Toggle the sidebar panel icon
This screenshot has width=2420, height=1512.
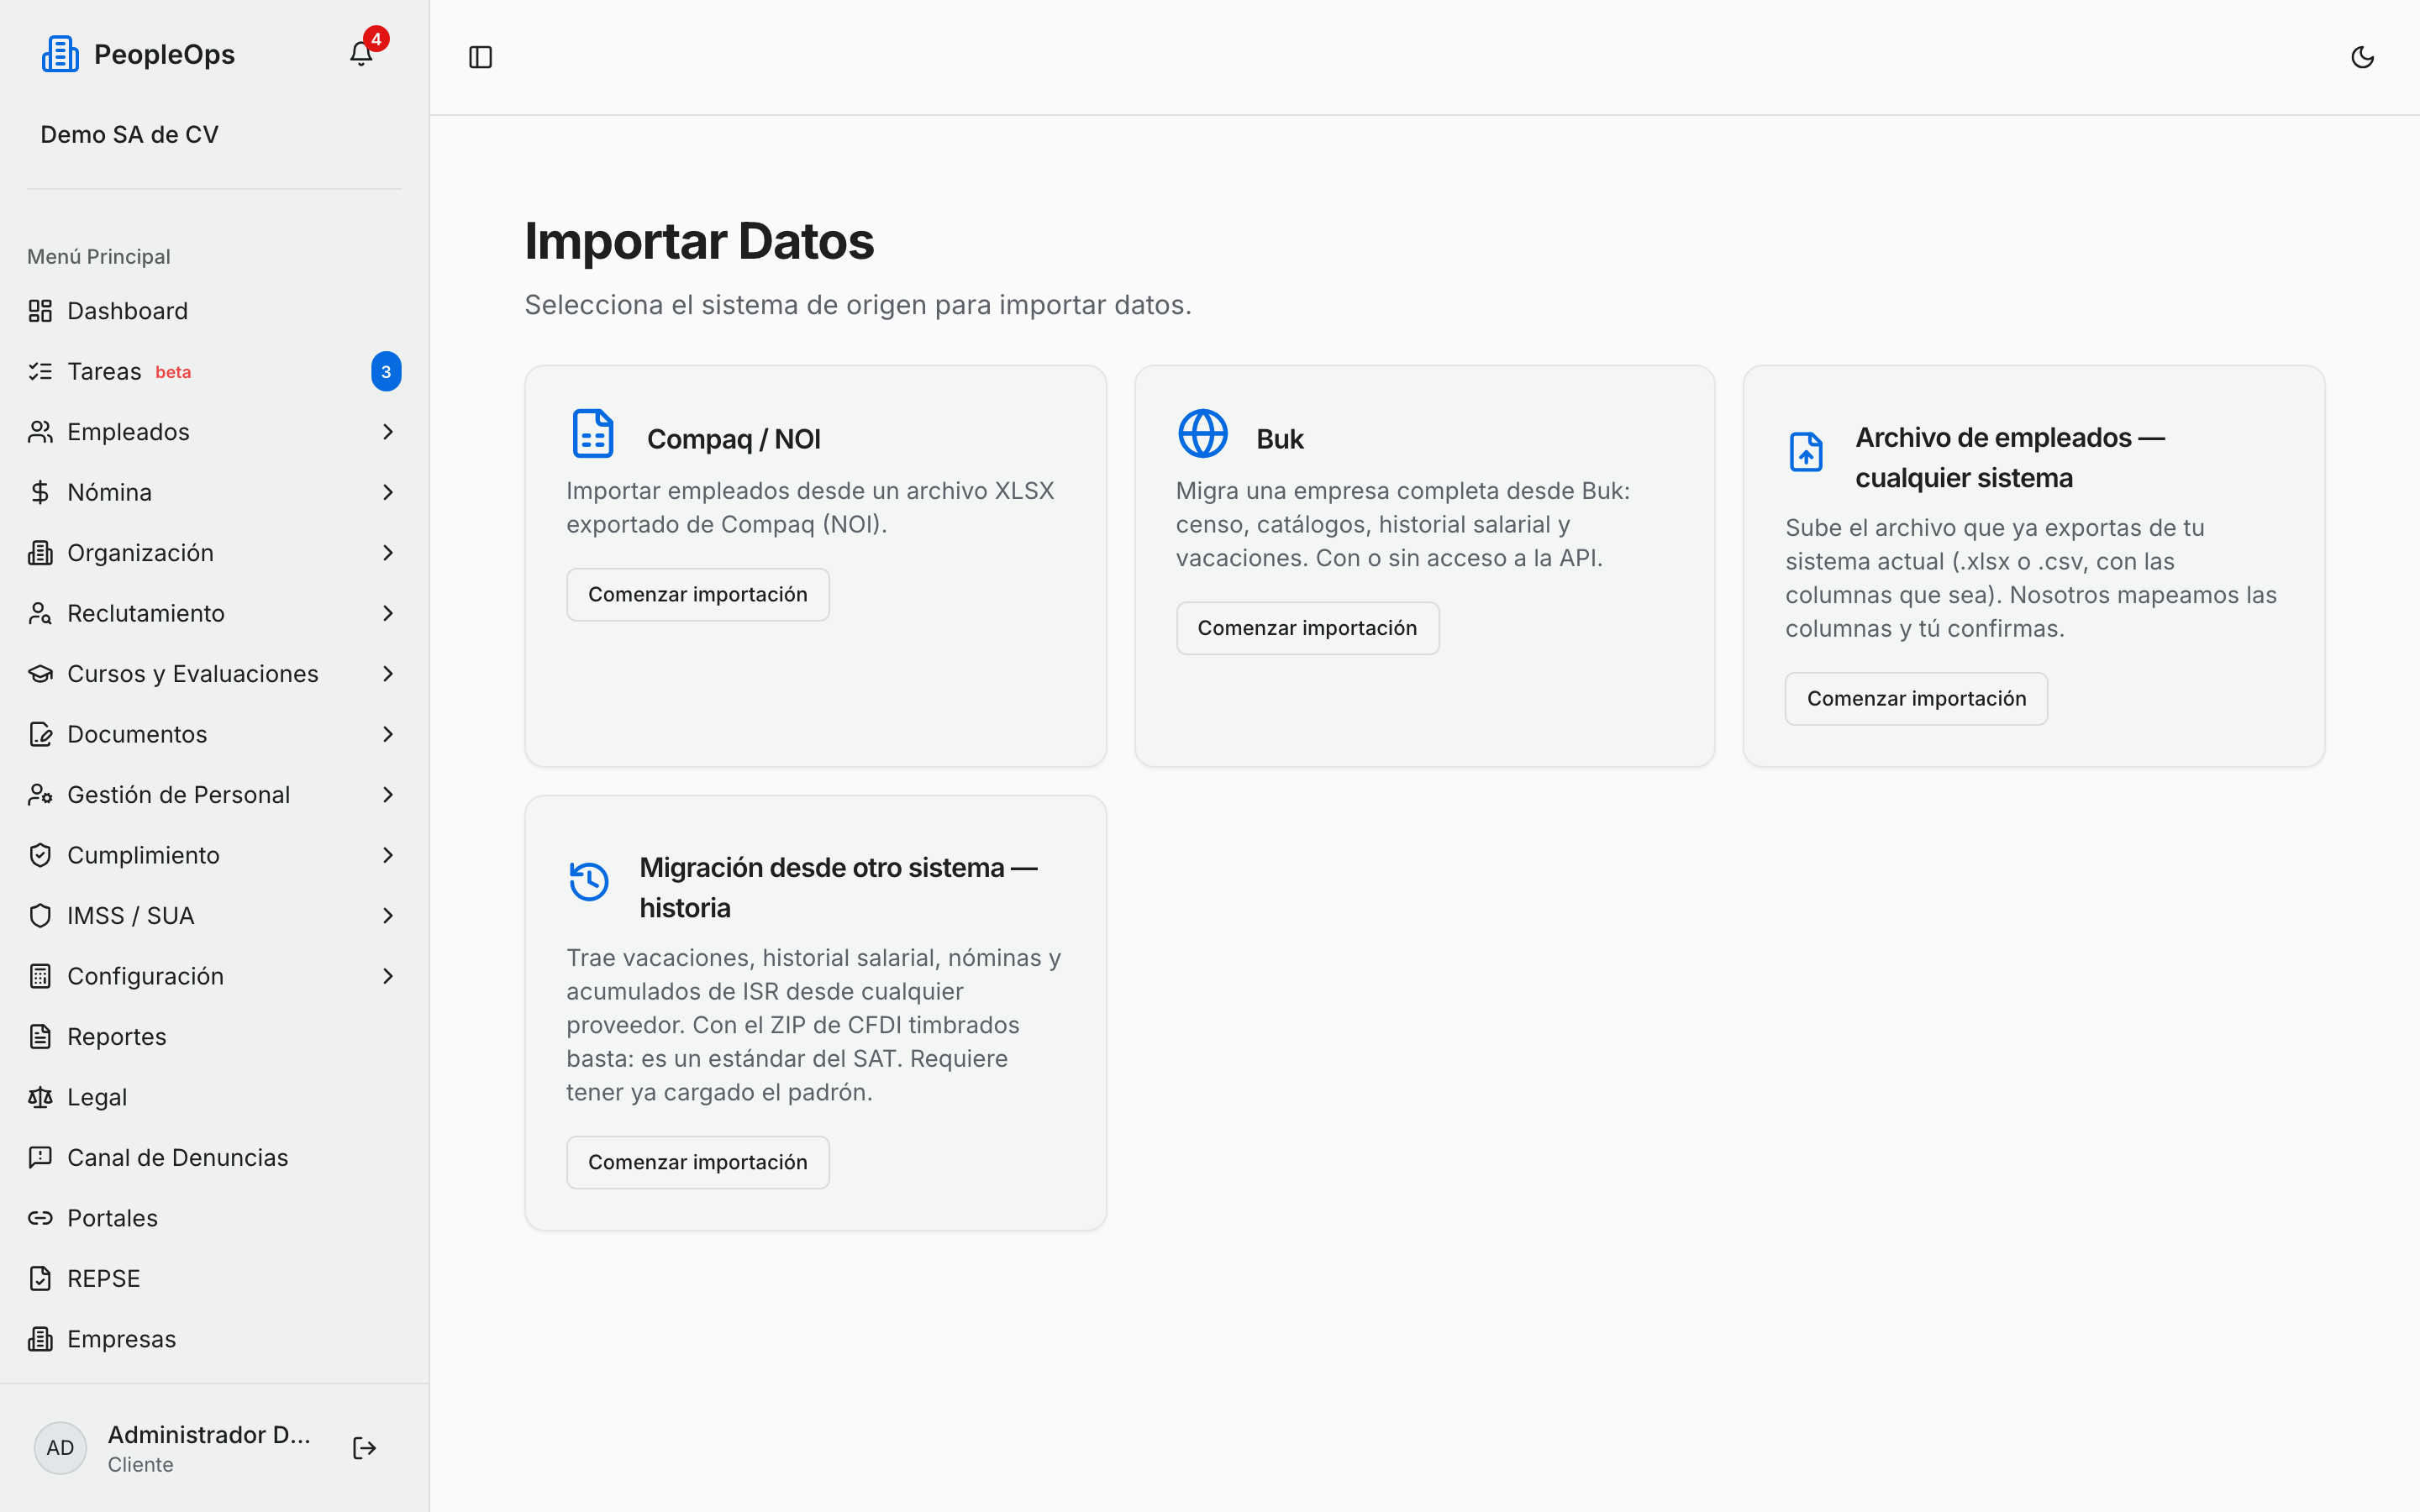coord(480,57)
